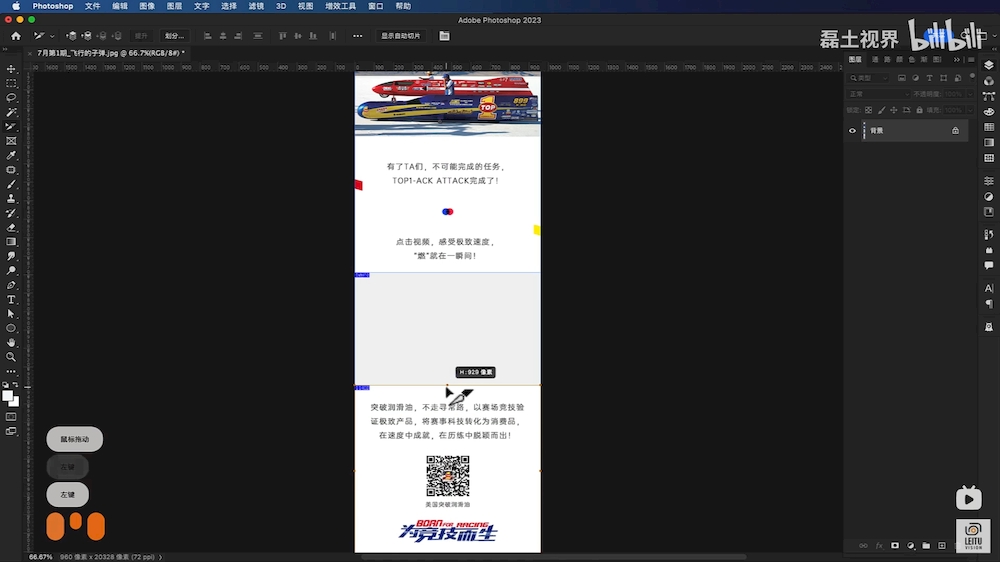Expand hidden panel tabs with double arrow

coord(957,59)
